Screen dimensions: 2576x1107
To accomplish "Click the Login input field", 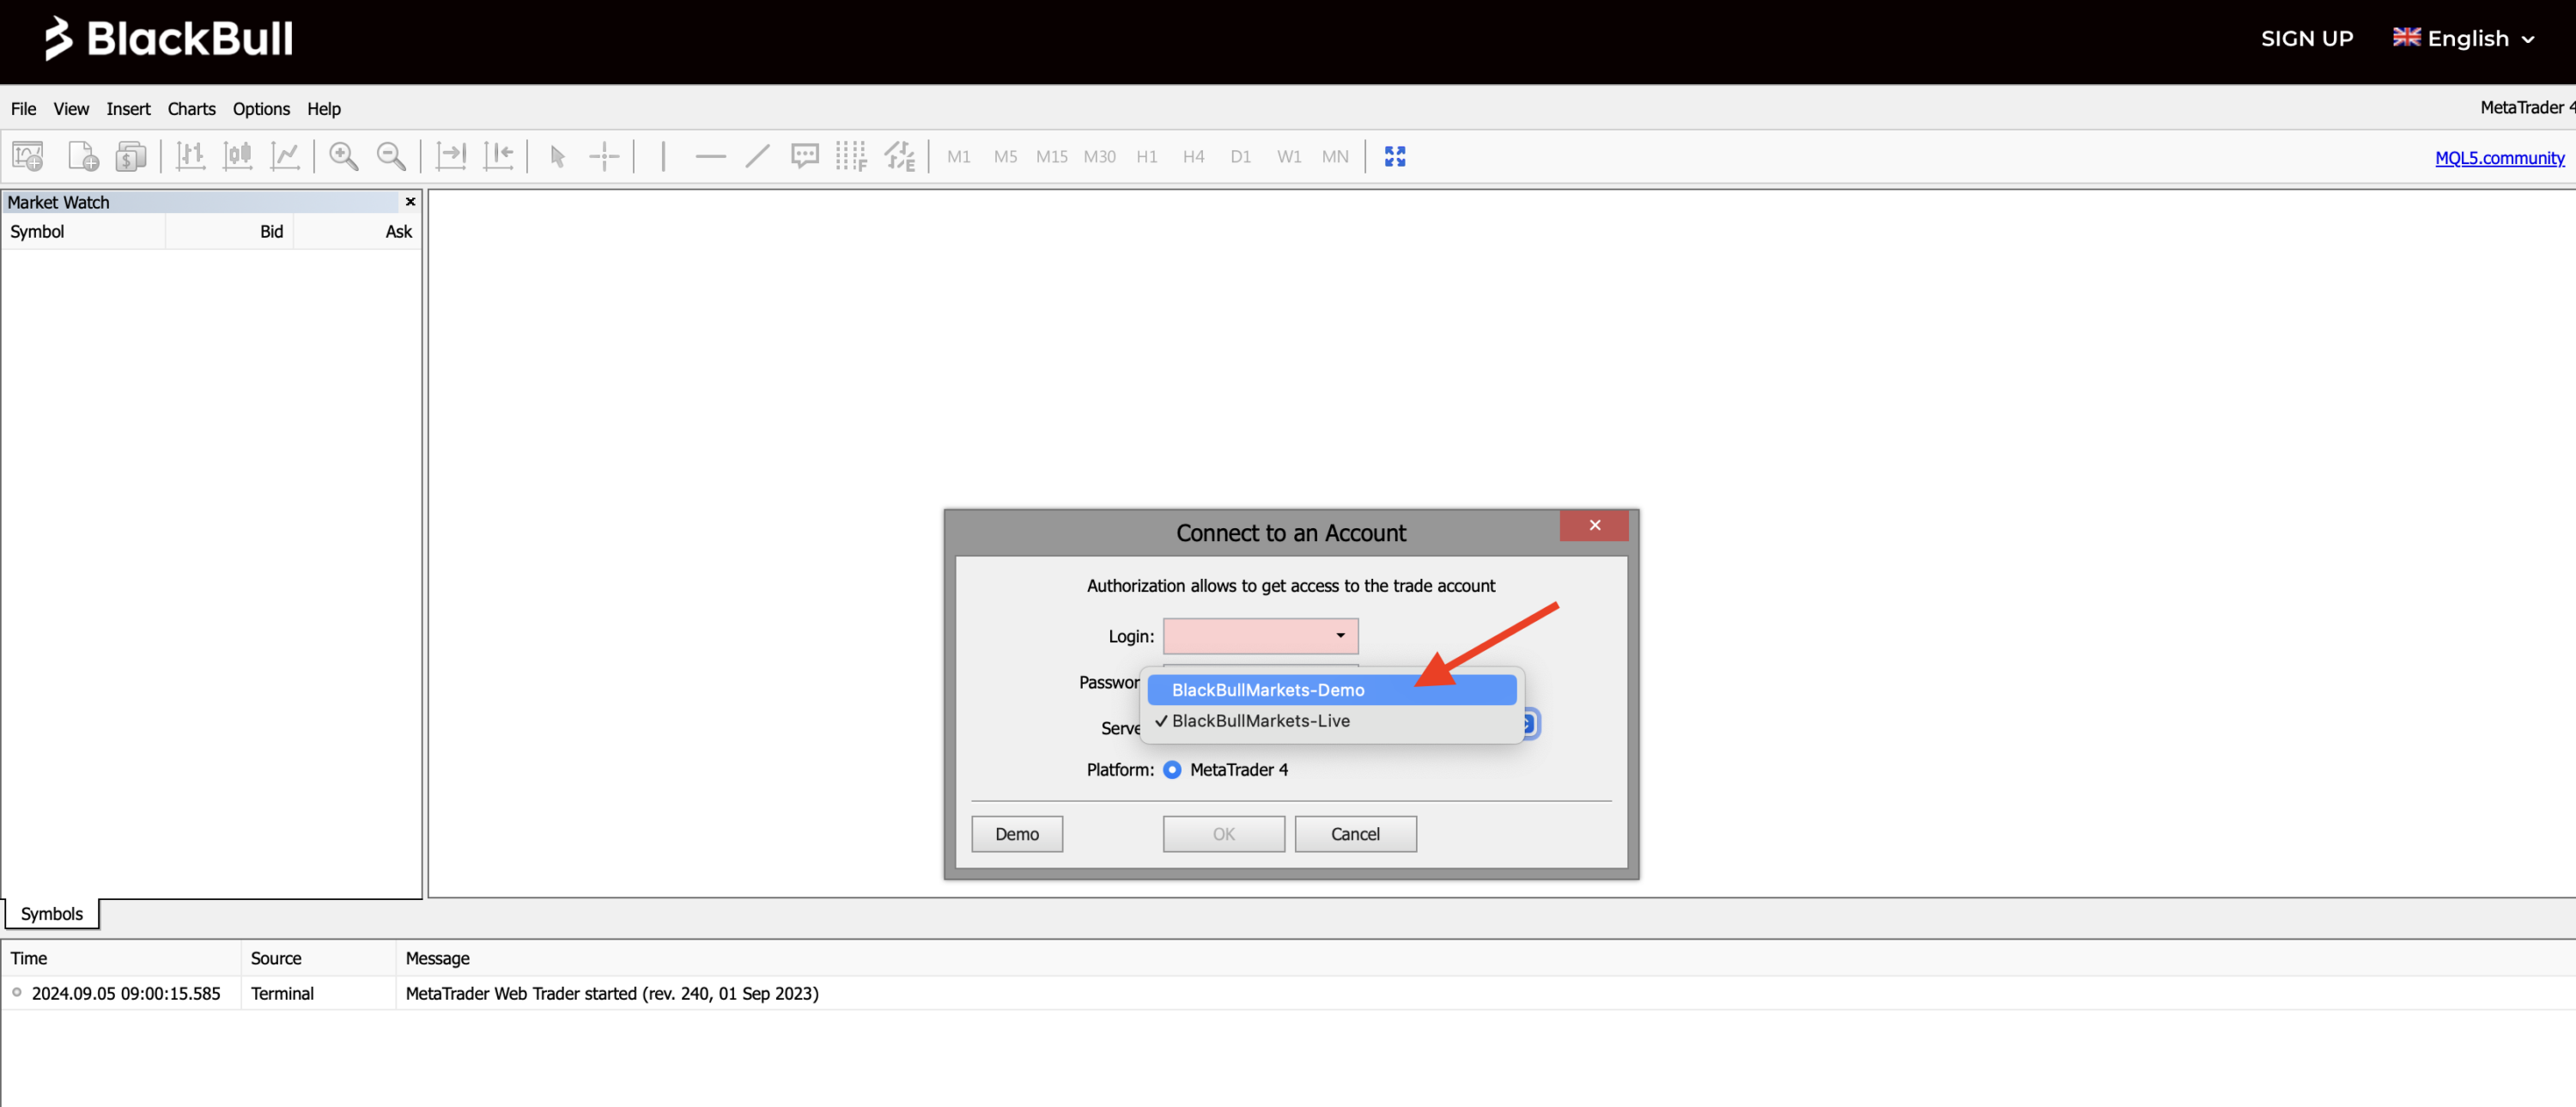I will point(1260,636).
